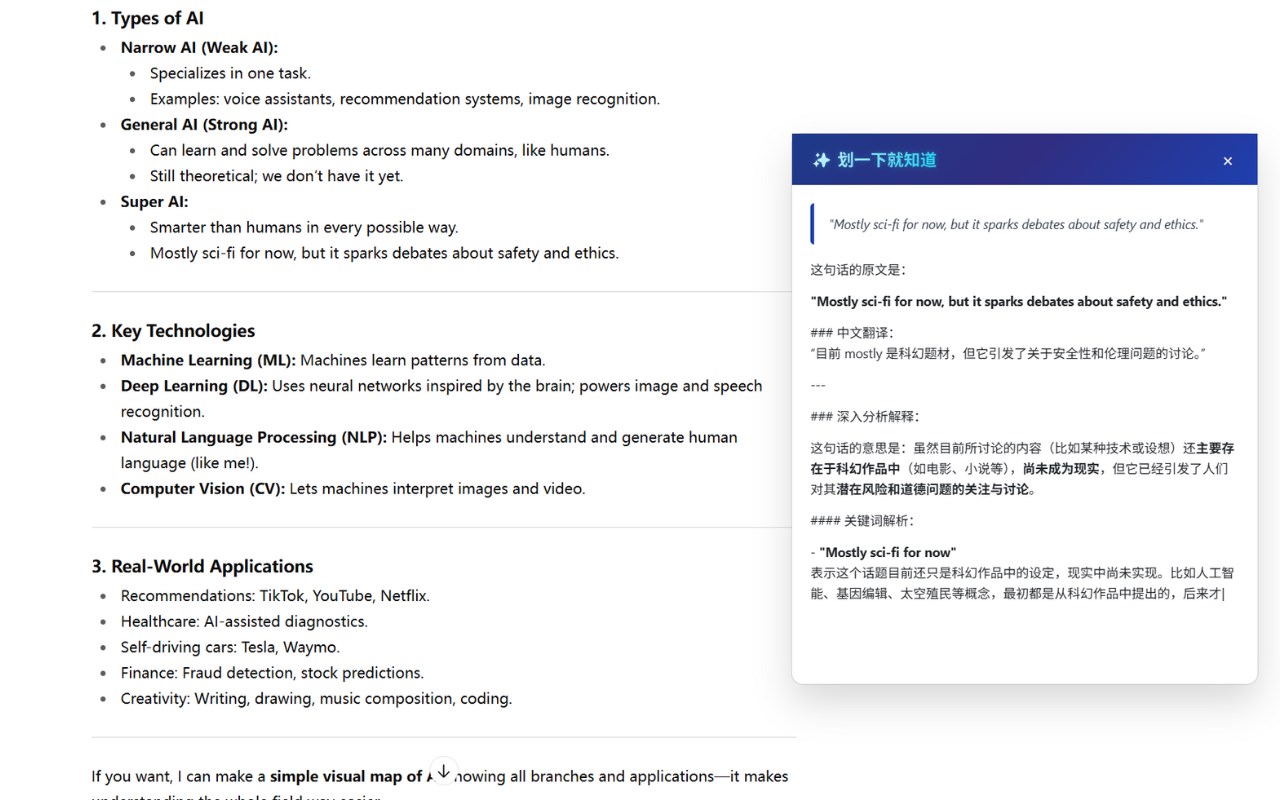Click 'Deep Learning (DL):' bold label
Screen dimensions: 1280x800
(x=194, y=386)
